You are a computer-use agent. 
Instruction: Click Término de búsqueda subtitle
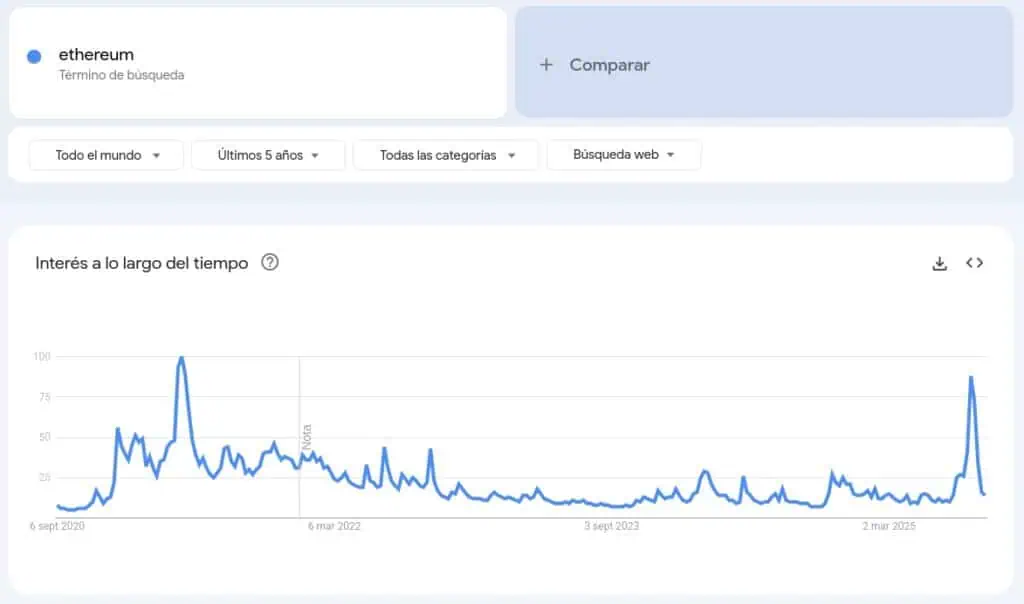pyautogui.click(x=121, y=75)
